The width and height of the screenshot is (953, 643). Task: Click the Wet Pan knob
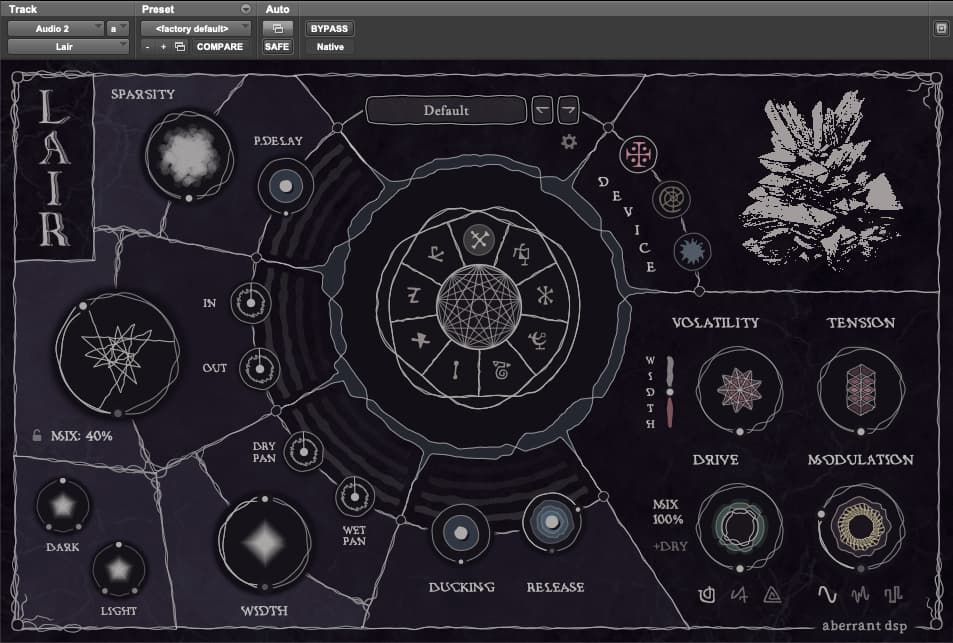click(355, 497)
